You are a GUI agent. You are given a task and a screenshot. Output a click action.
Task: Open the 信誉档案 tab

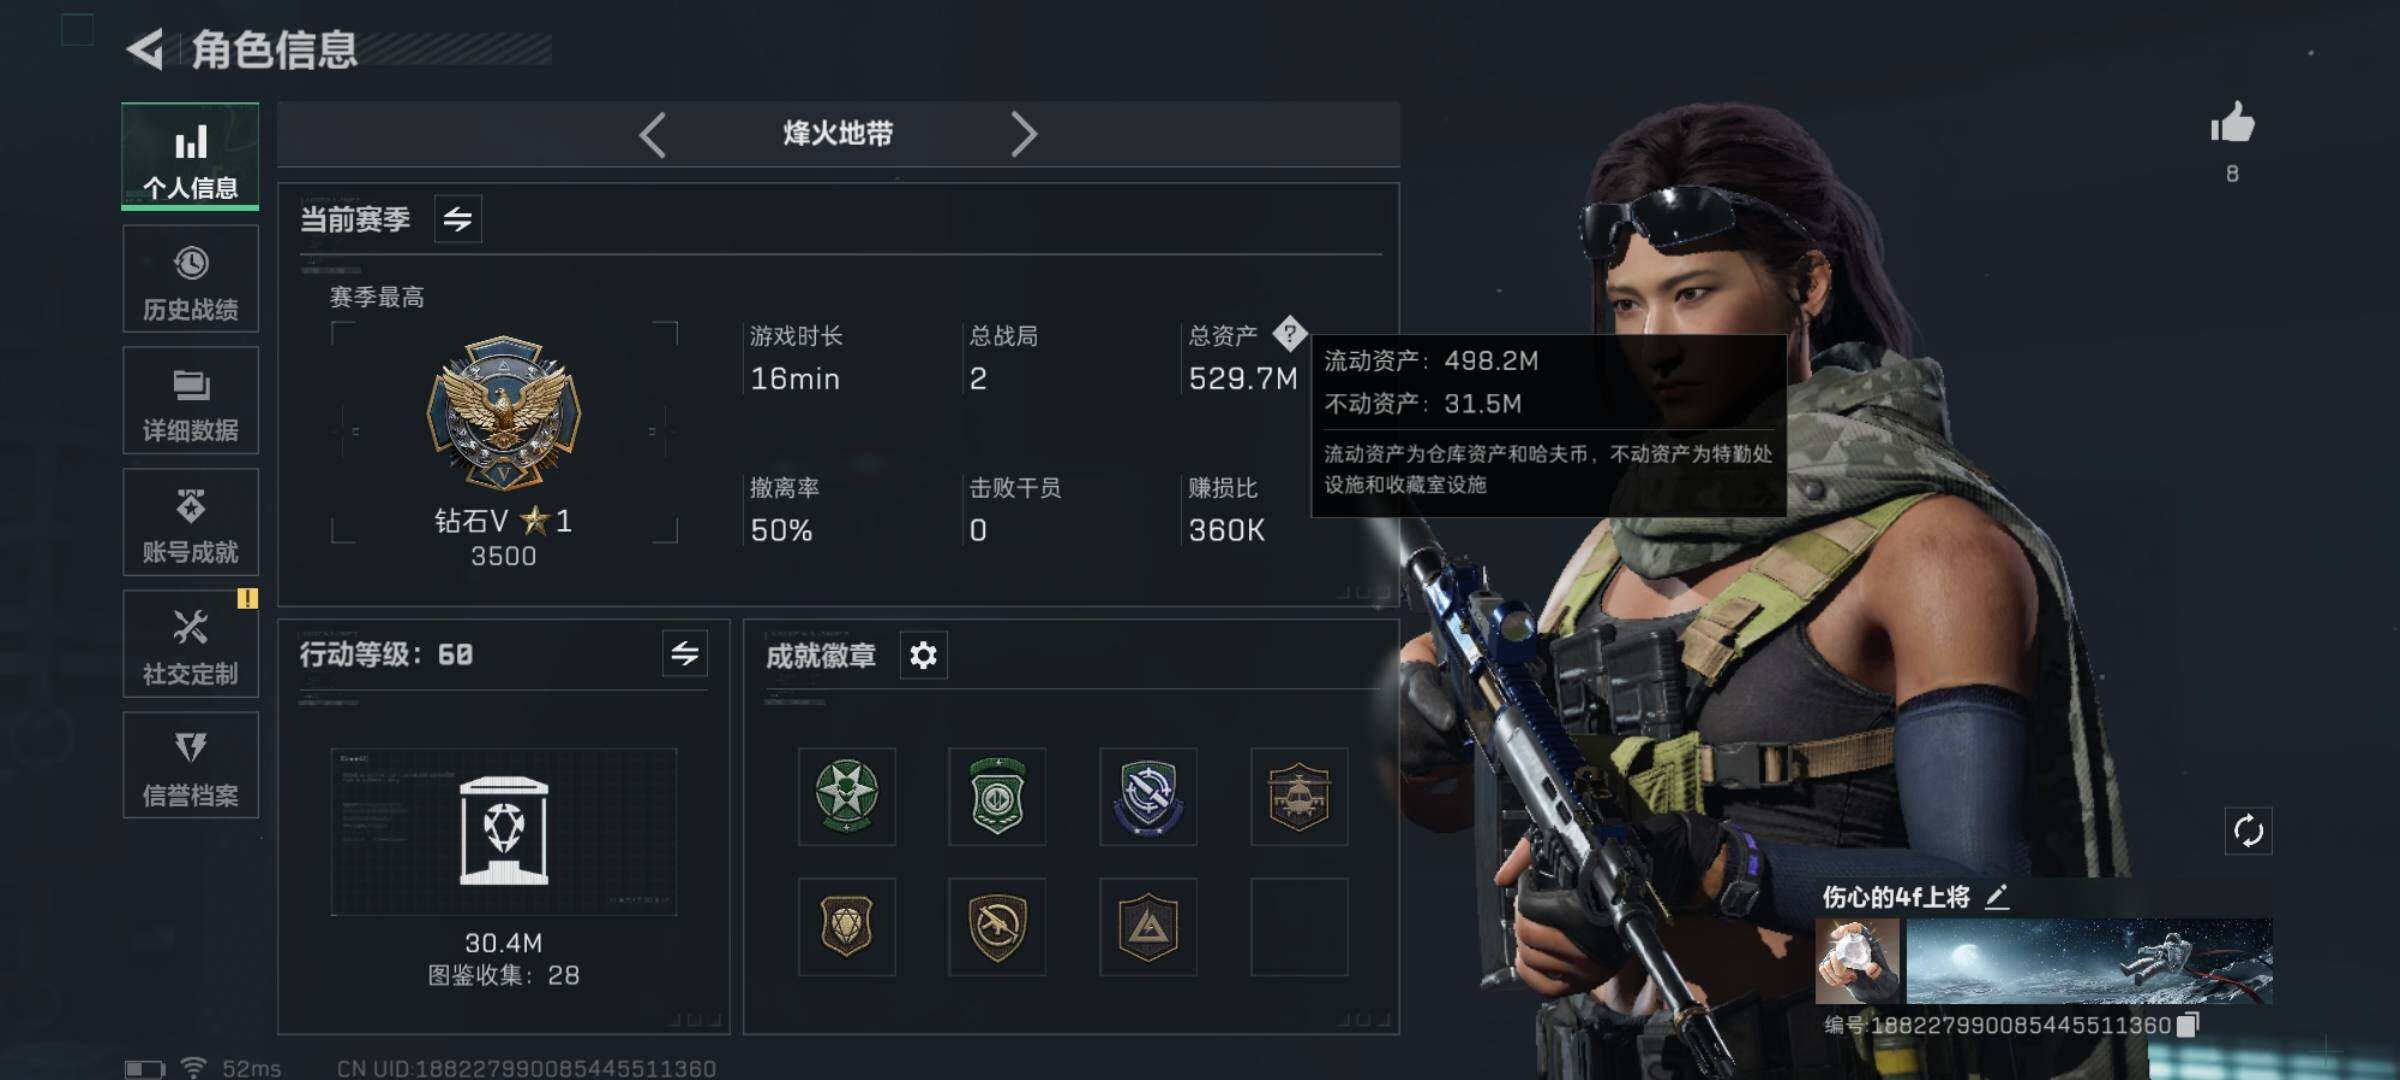pyautogui.click(x=191, y=766)
